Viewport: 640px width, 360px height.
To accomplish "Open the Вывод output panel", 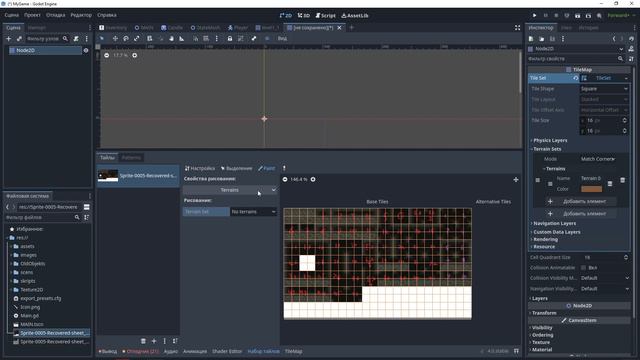I will click(x=108, y=351).
